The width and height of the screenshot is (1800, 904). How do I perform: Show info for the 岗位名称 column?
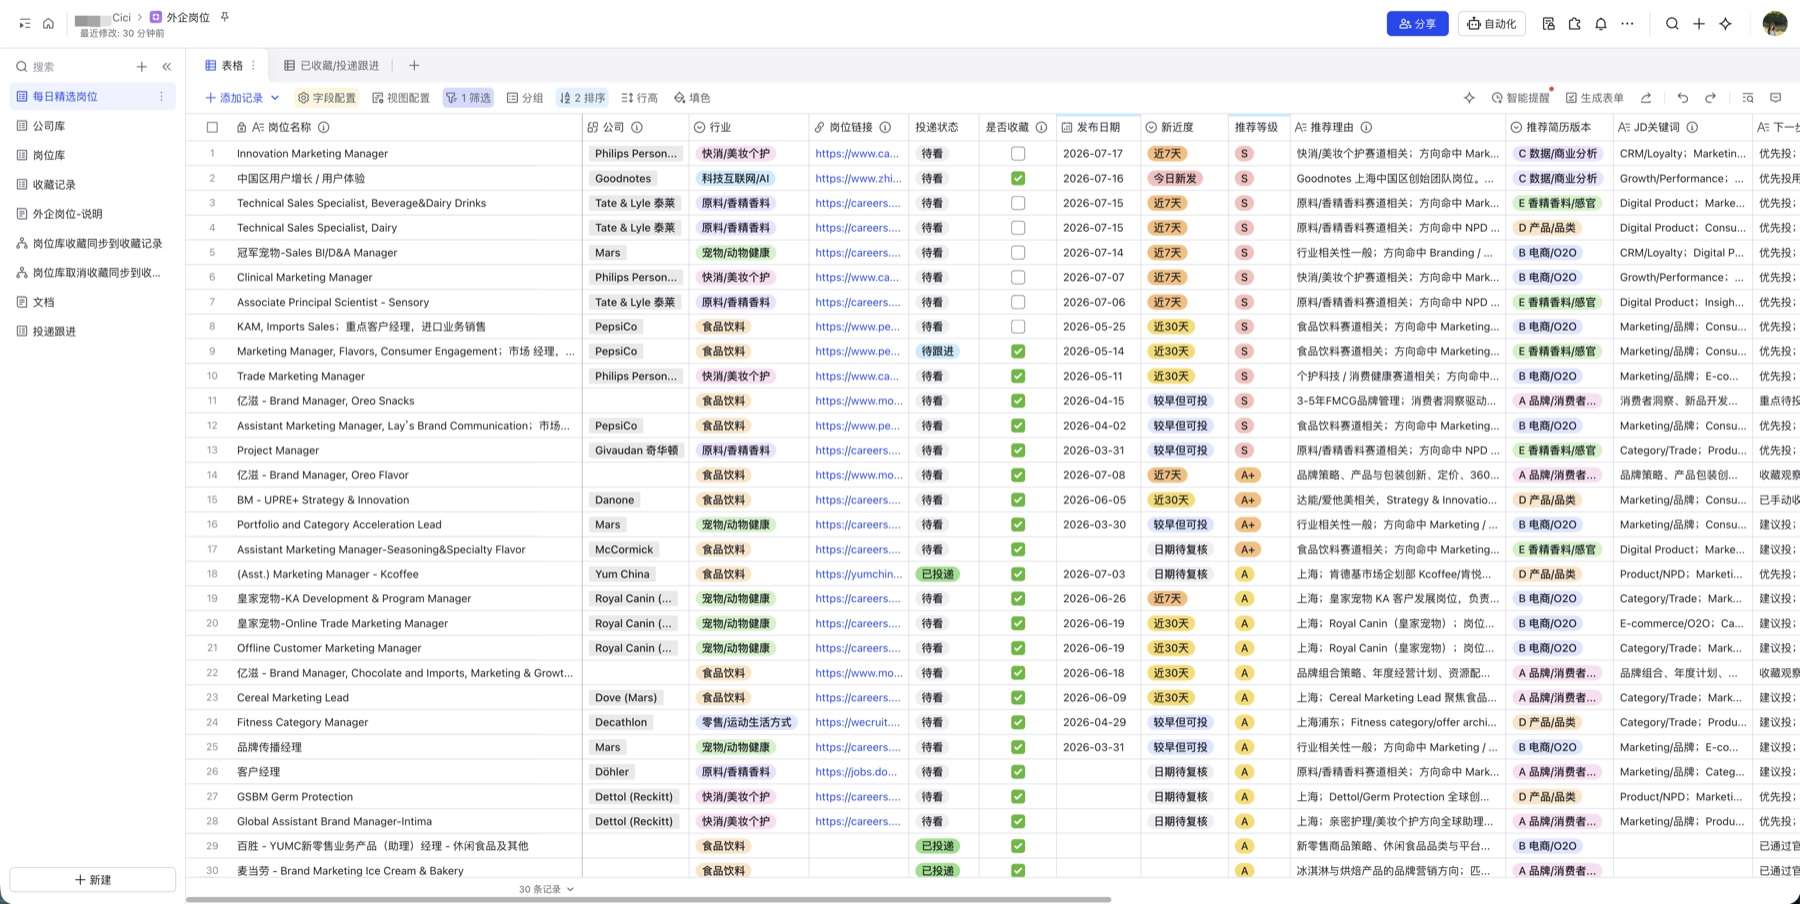click(324, 127)
